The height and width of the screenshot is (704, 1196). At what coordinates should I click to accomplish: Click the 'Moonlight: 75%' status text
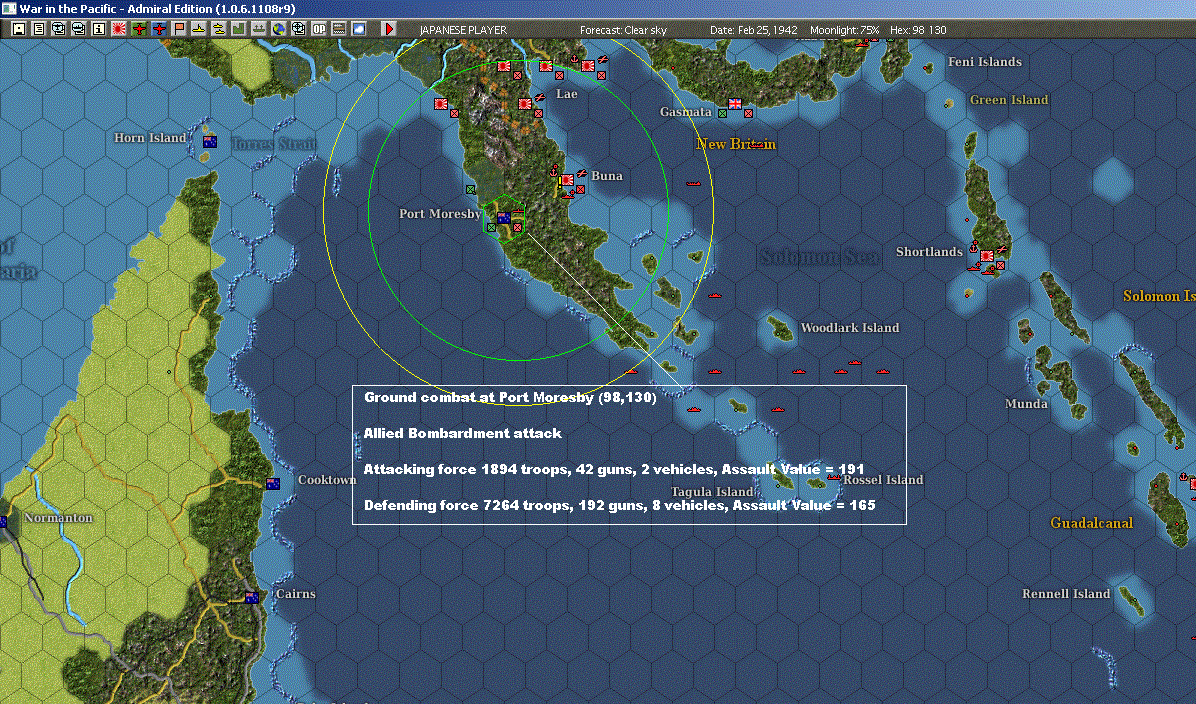click(845, 30)
